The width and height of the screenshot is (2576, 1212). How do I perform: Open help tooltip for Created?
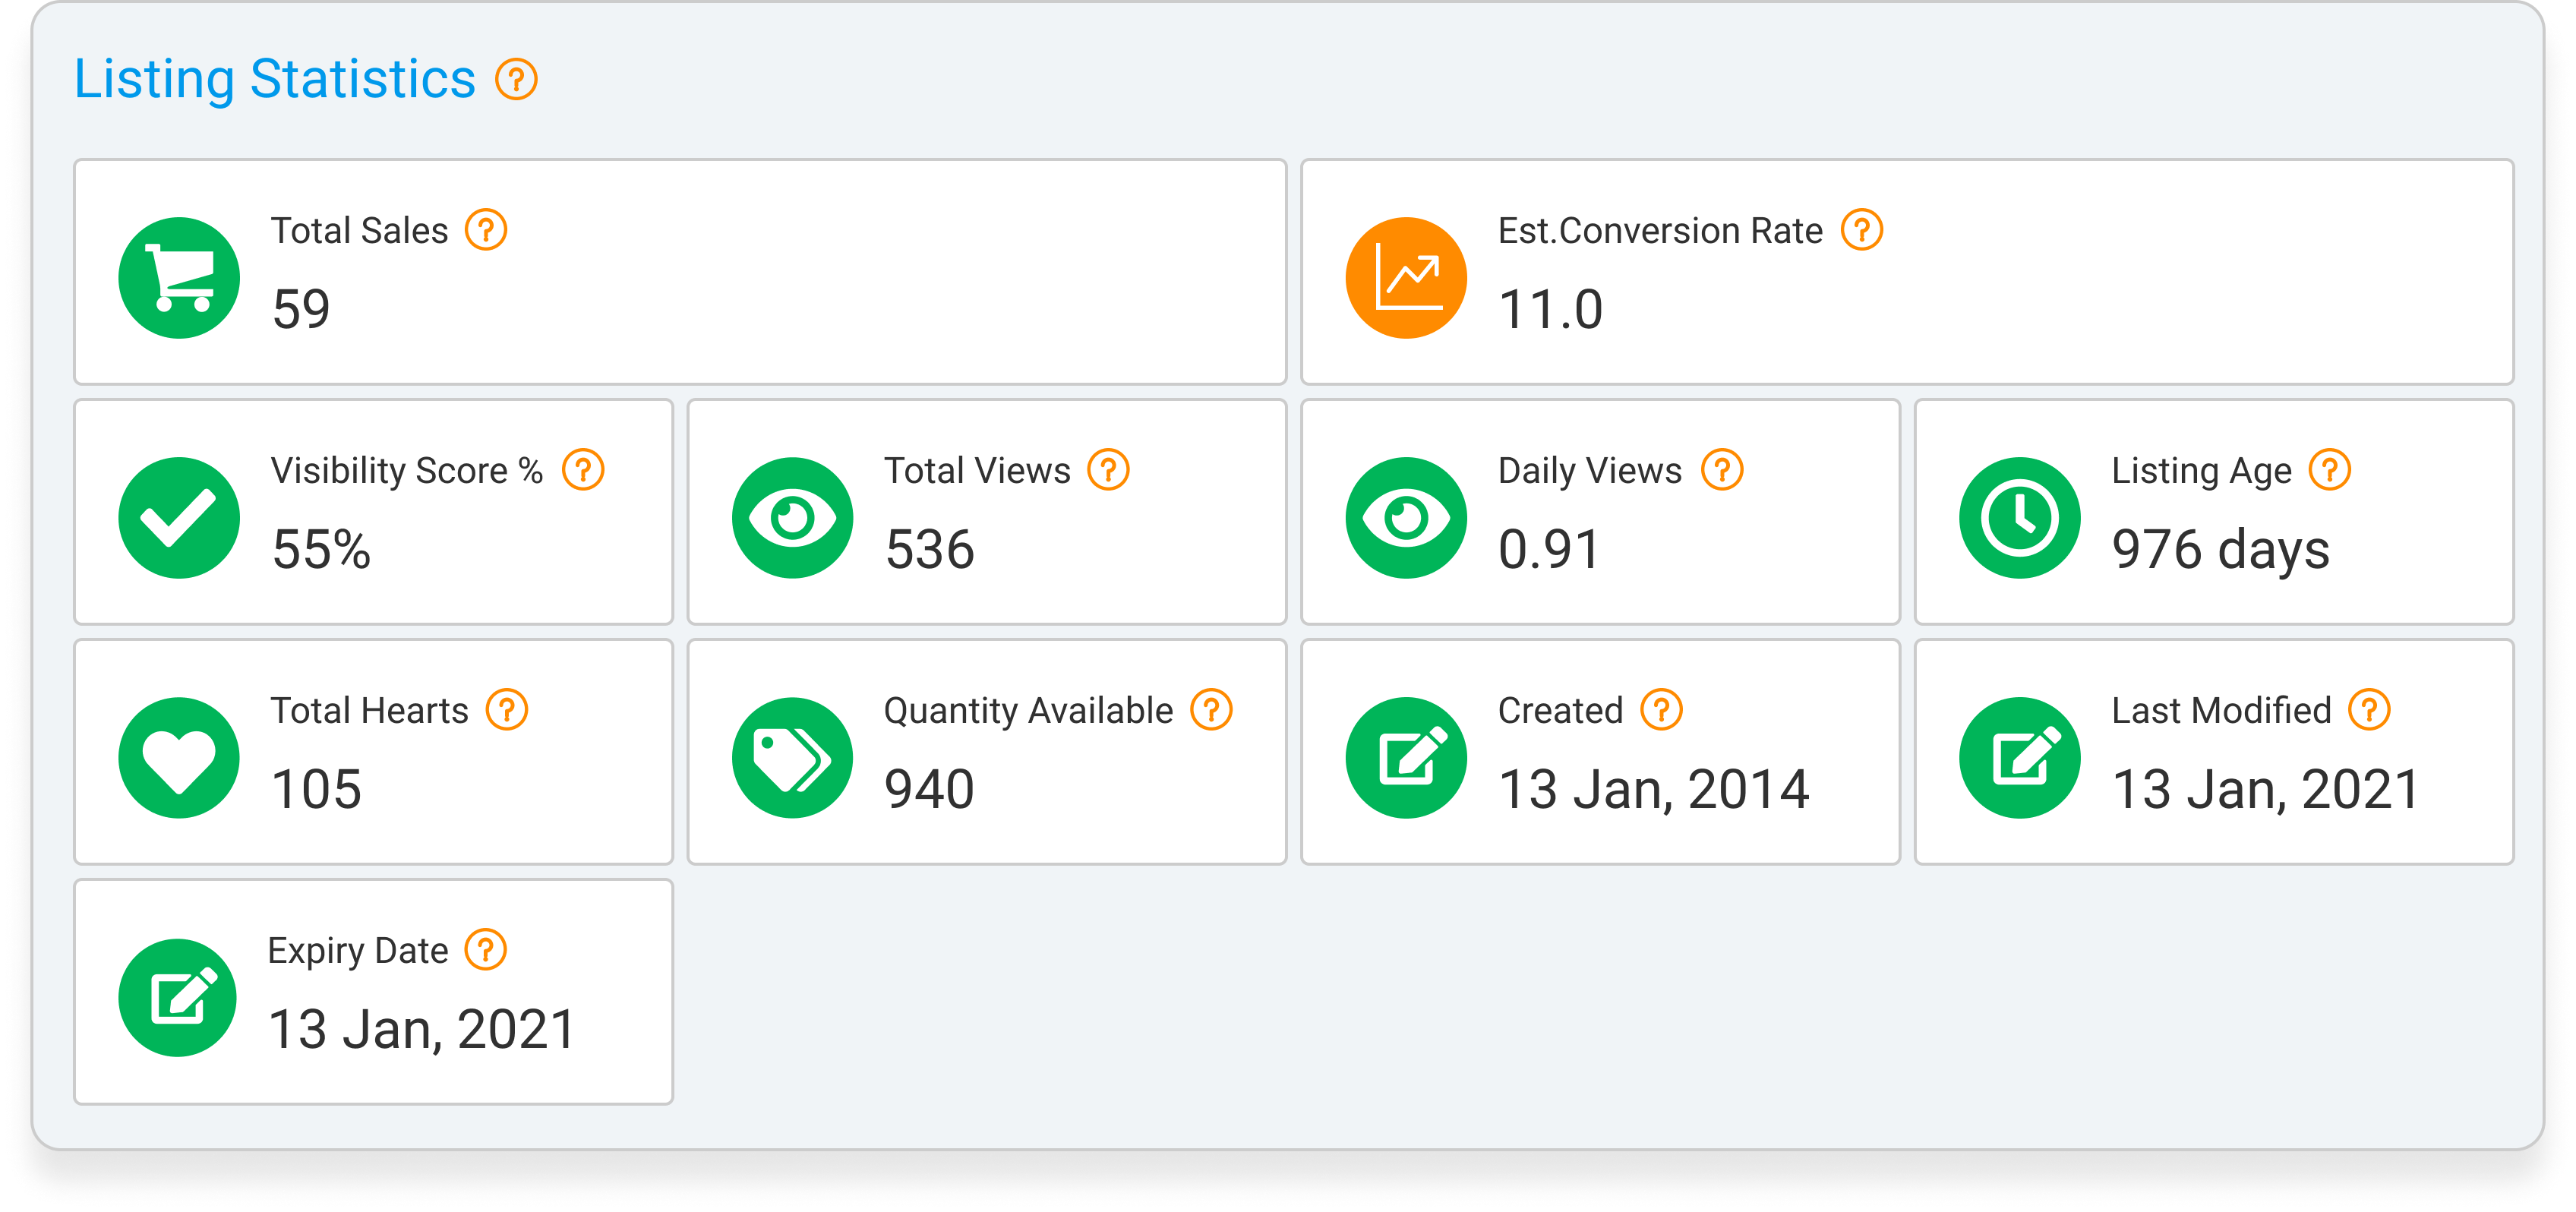1661,710
